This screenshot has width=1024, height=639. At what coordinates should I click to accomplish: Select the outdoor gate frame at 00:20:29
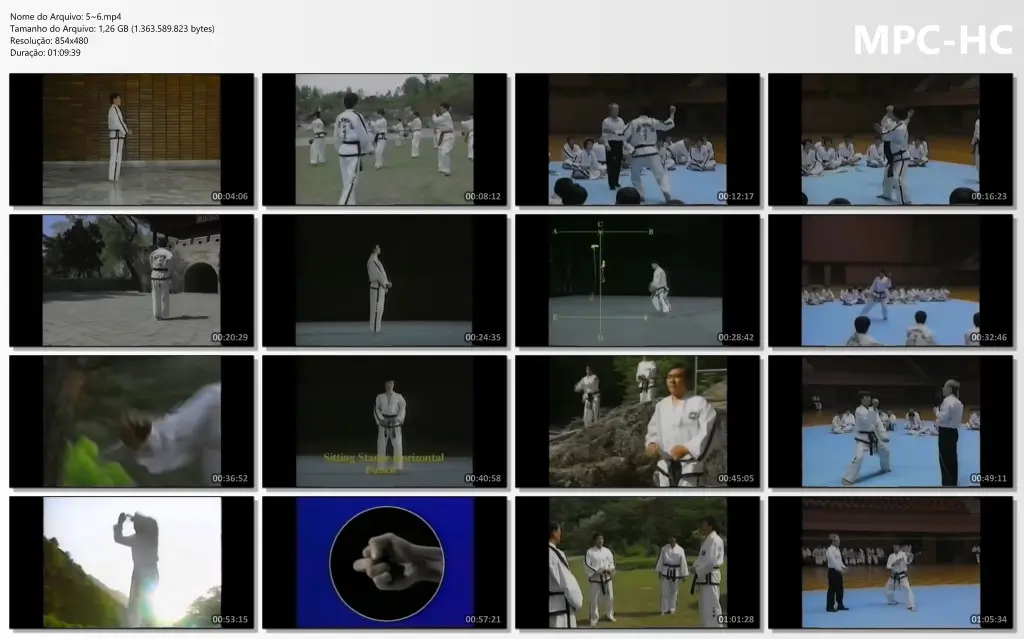pyautogui.click(x=131, y=280)
